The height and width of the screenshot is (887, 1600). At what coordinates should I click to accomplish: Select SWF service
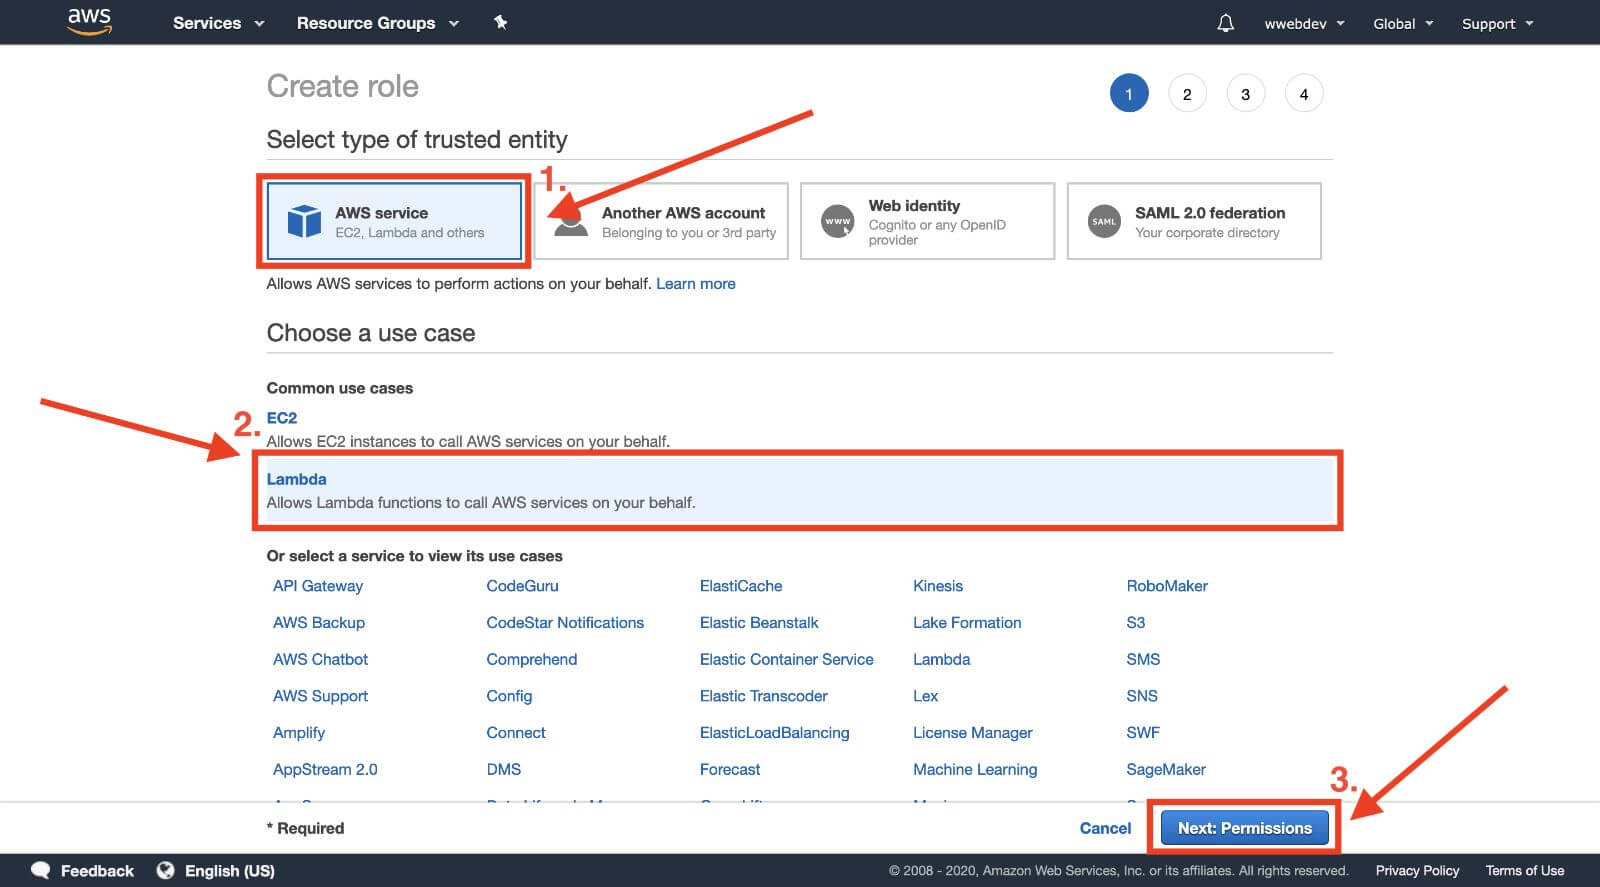point(1143,733)
